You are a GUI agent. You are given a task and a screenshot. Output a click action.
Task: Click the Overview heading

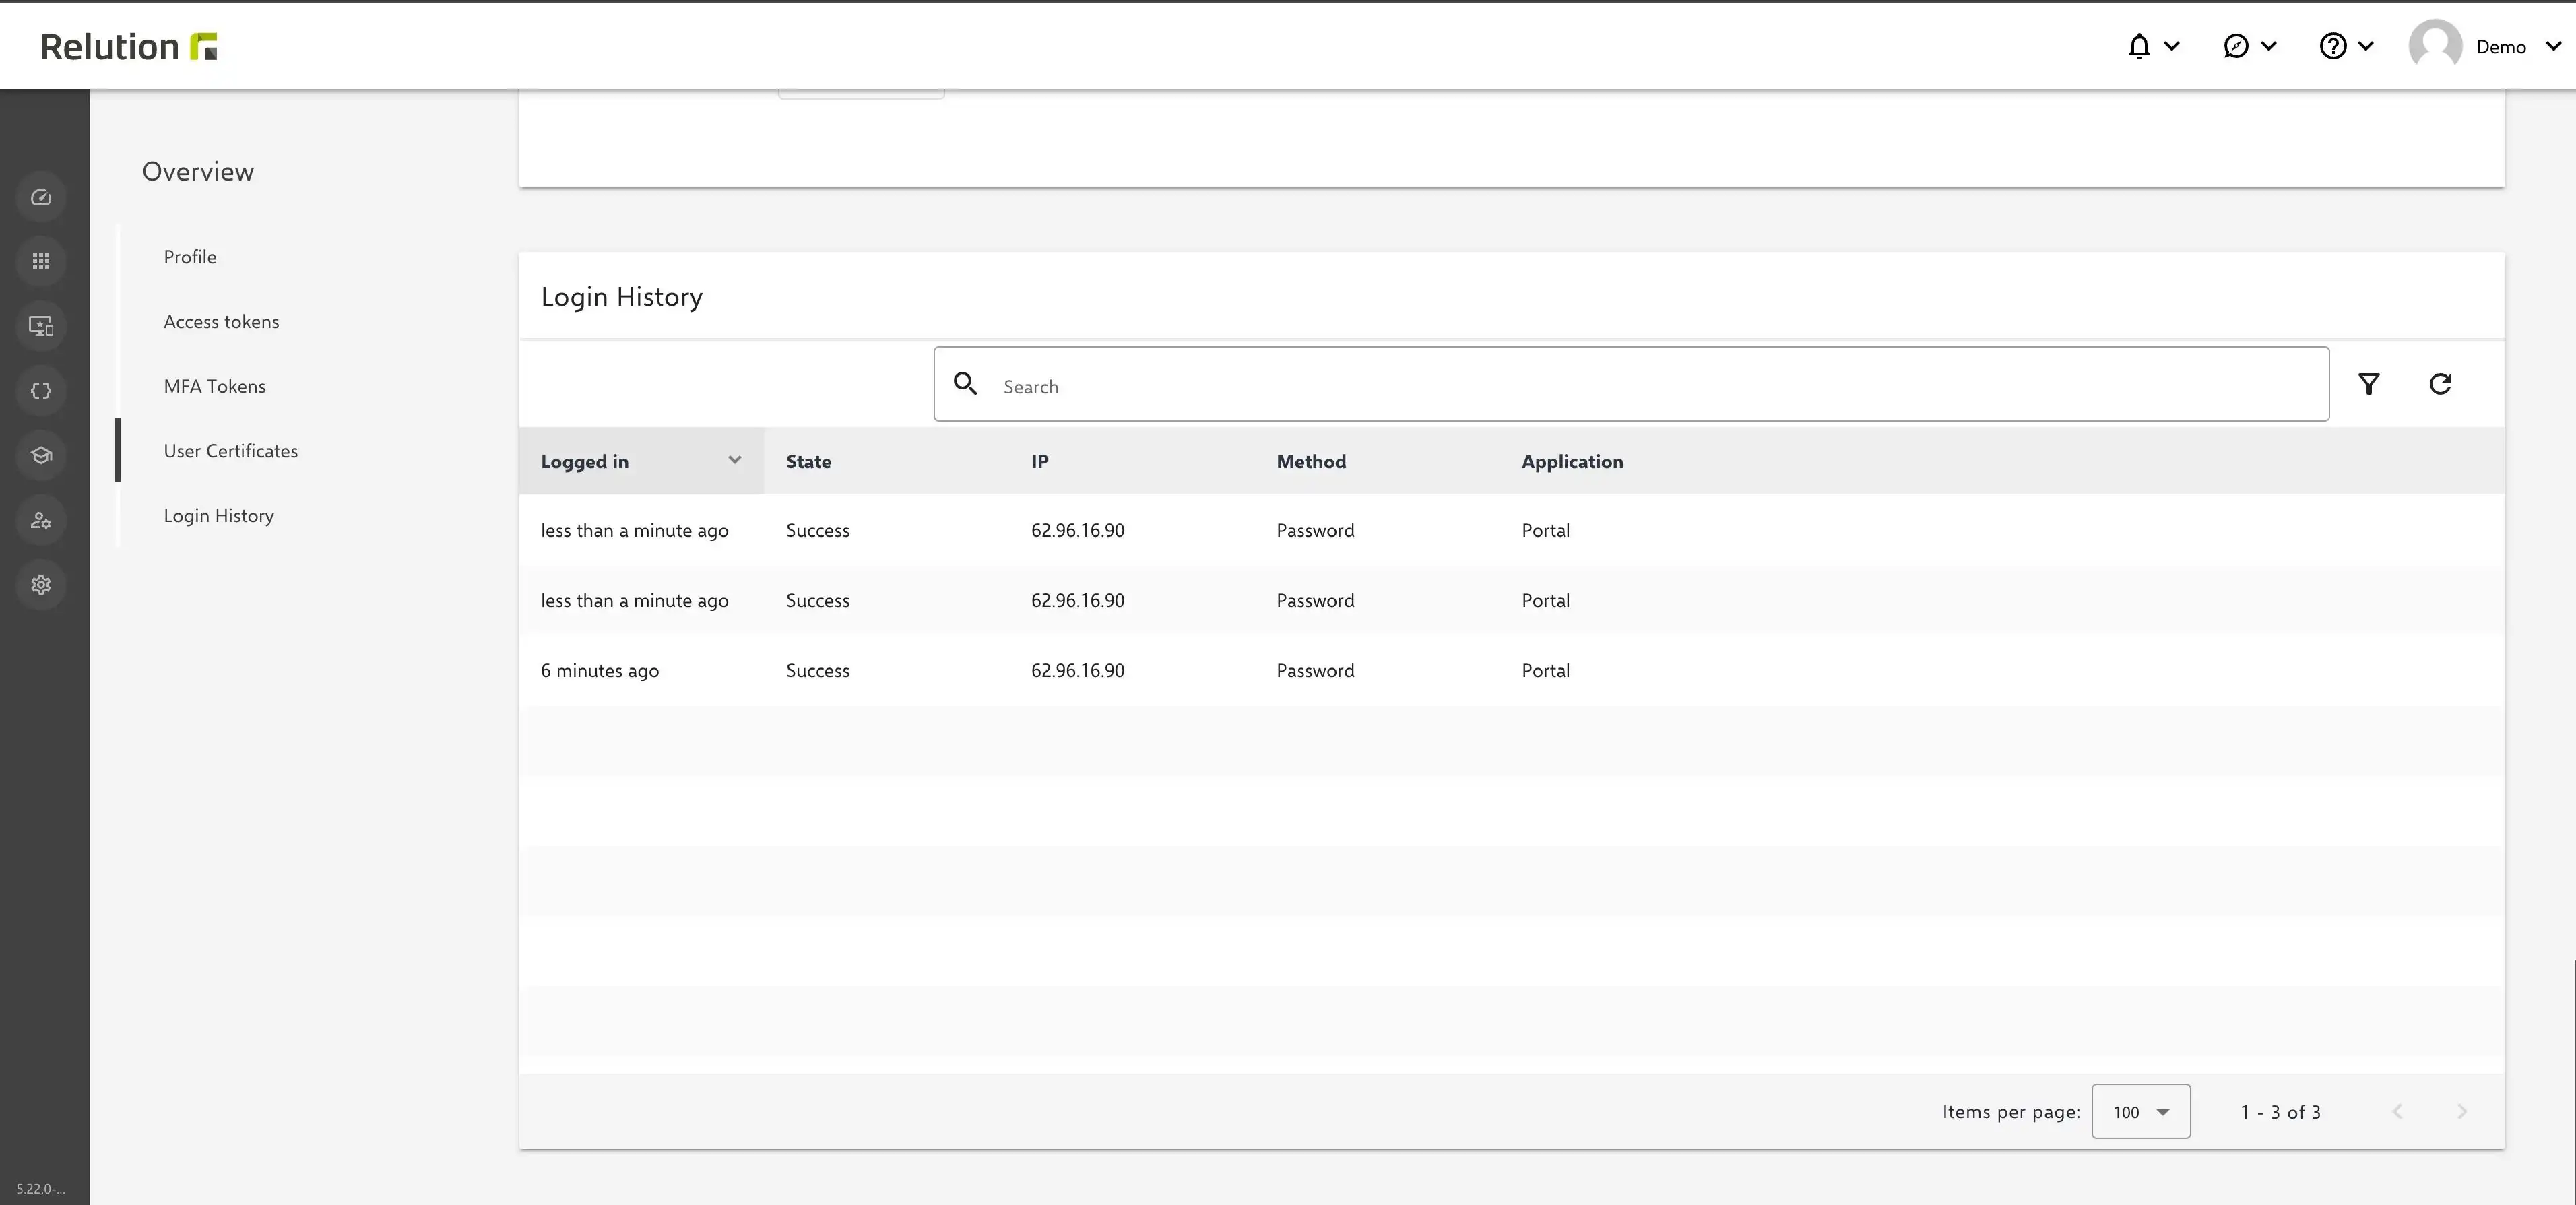198,172
